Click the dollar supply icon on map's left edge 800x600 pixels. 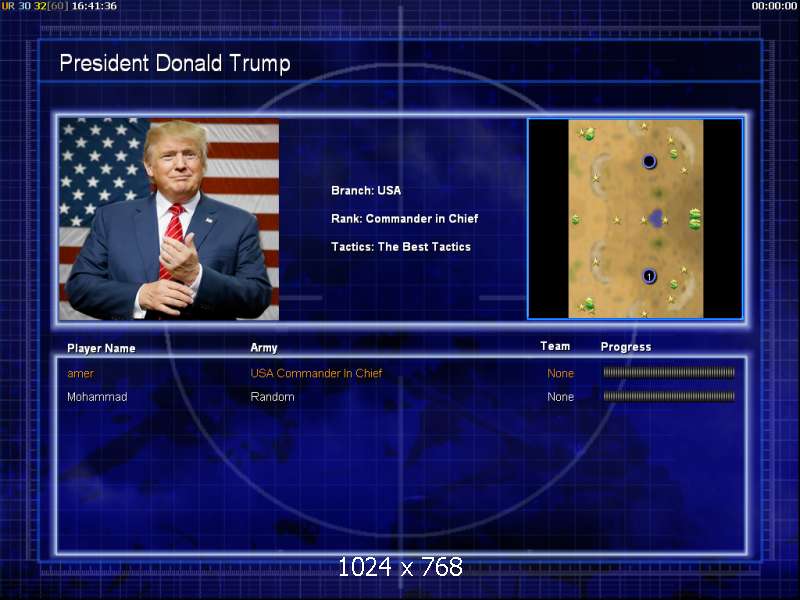(x=576, y=219)
